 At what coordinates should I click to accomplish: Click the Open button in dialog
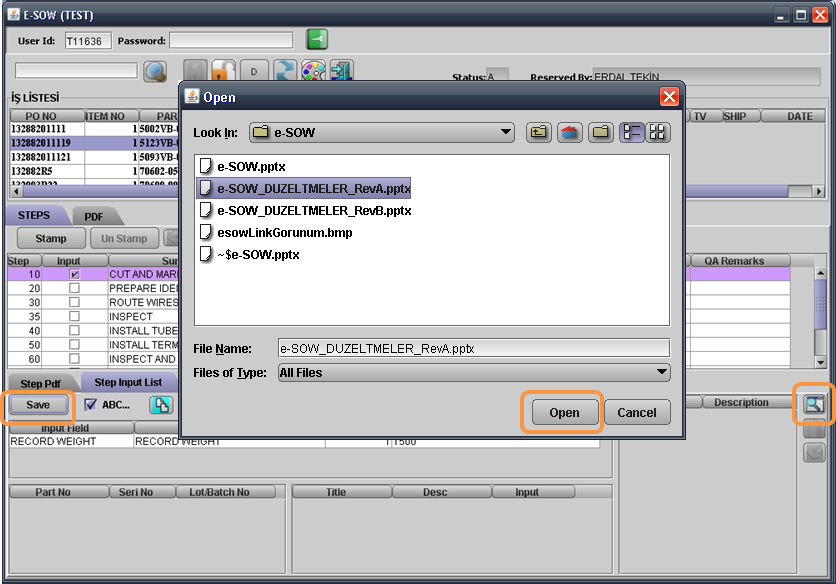point(564,412)
